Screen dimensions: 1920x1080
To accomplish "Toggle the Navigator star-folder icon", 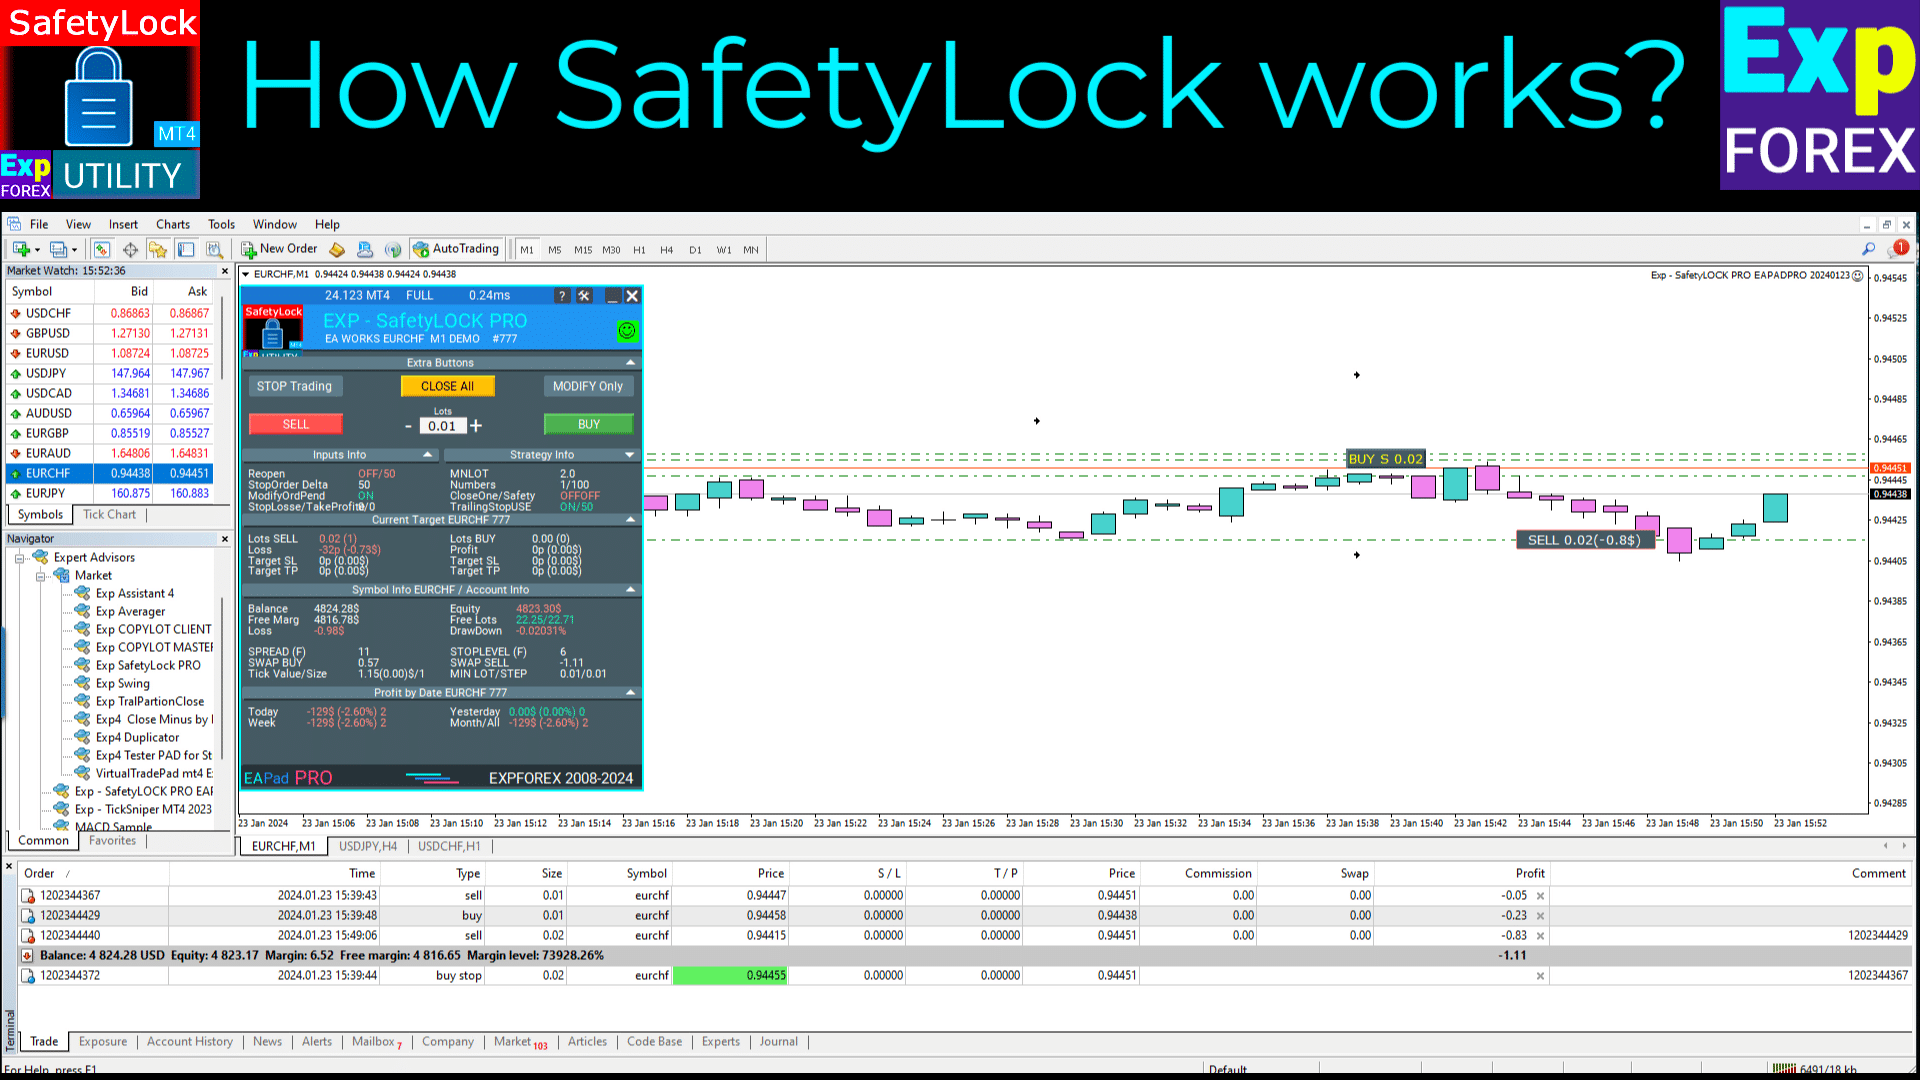I will (x=158, y=249).
